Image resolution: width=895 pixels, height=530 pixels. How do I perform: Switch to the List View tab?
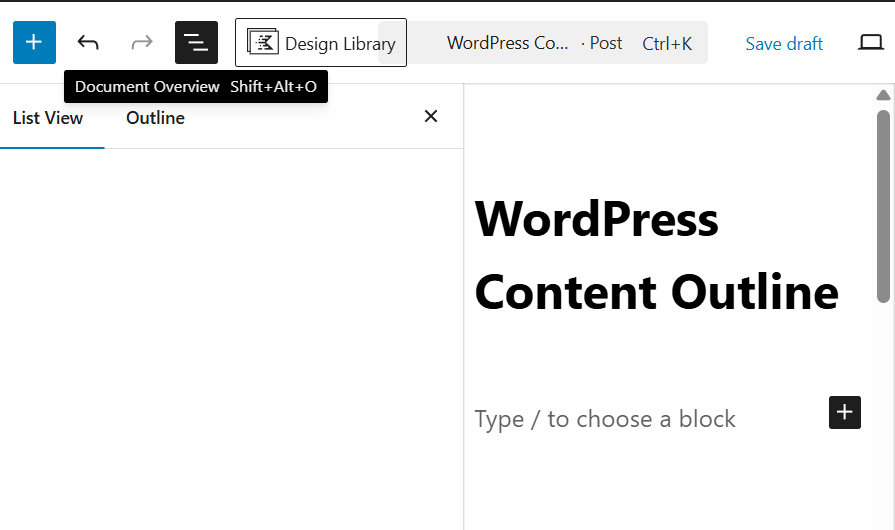pos(48,118)
